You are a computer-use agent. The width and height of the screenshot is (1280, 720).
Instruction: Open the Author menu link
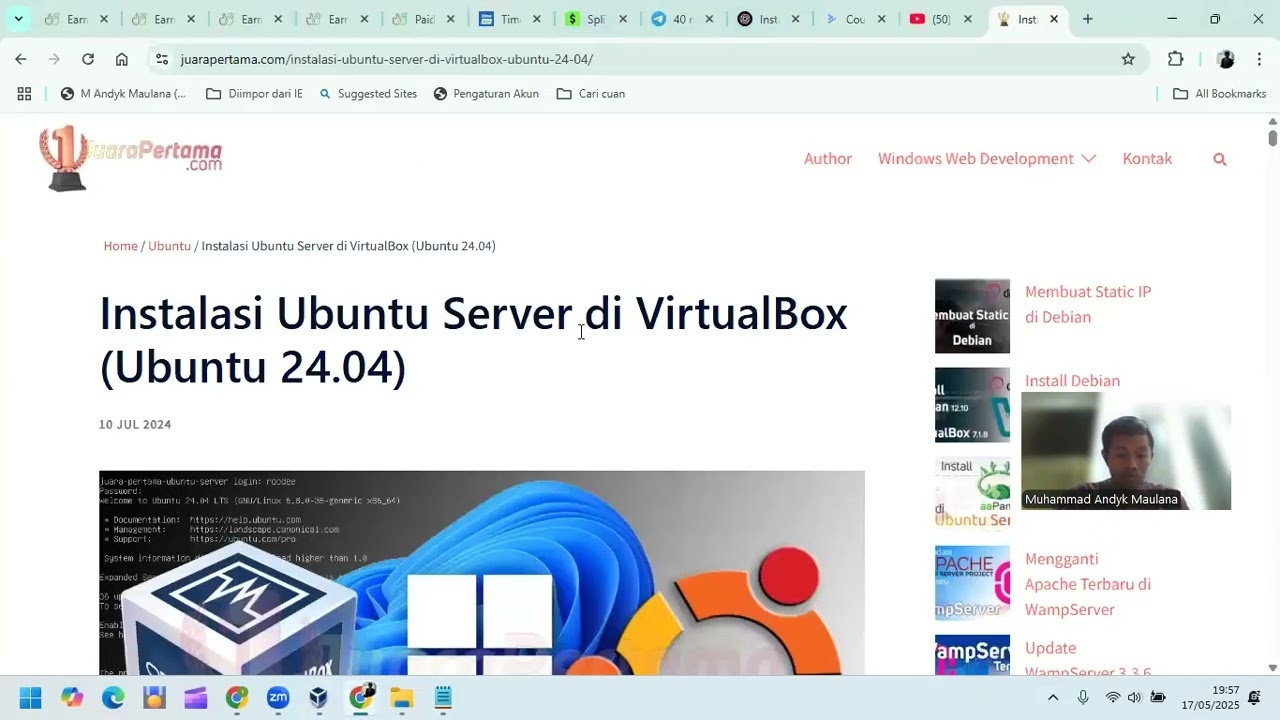[x=828, y=159]
